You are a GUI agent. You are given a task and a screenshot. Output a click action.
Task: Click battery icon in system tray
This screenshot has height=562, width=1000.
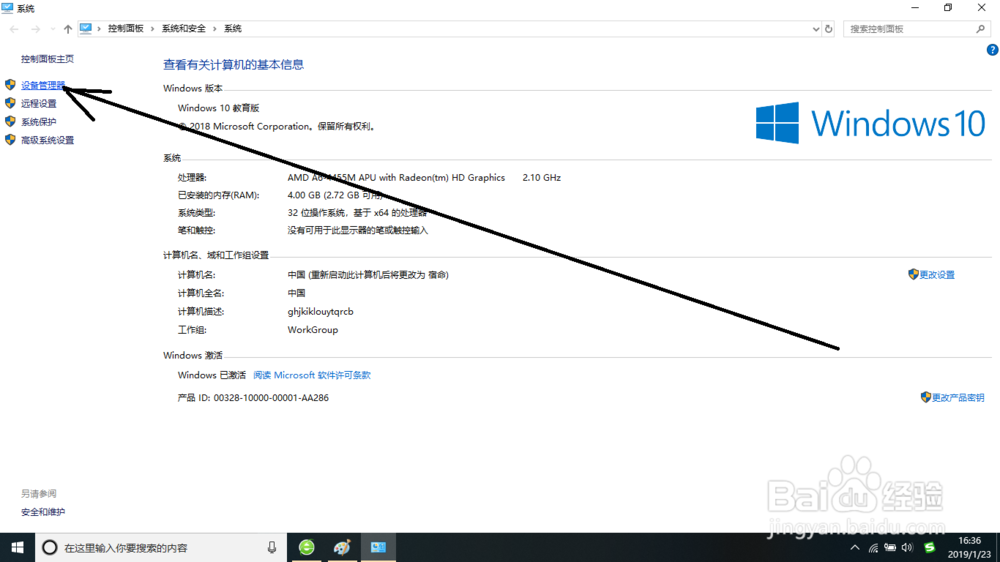890,548
